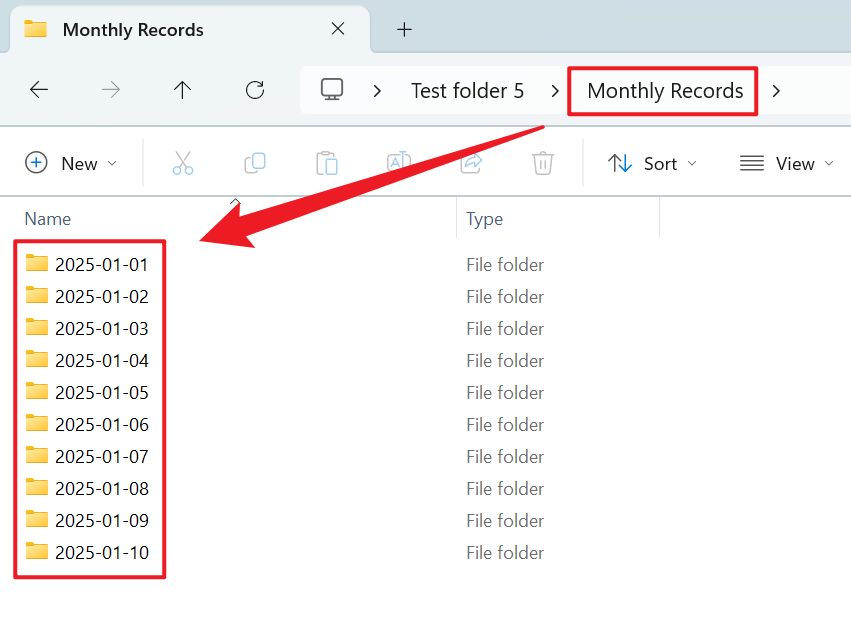
Task: Click the Rename icon in toolbar
Action: (x=399, y=163)
